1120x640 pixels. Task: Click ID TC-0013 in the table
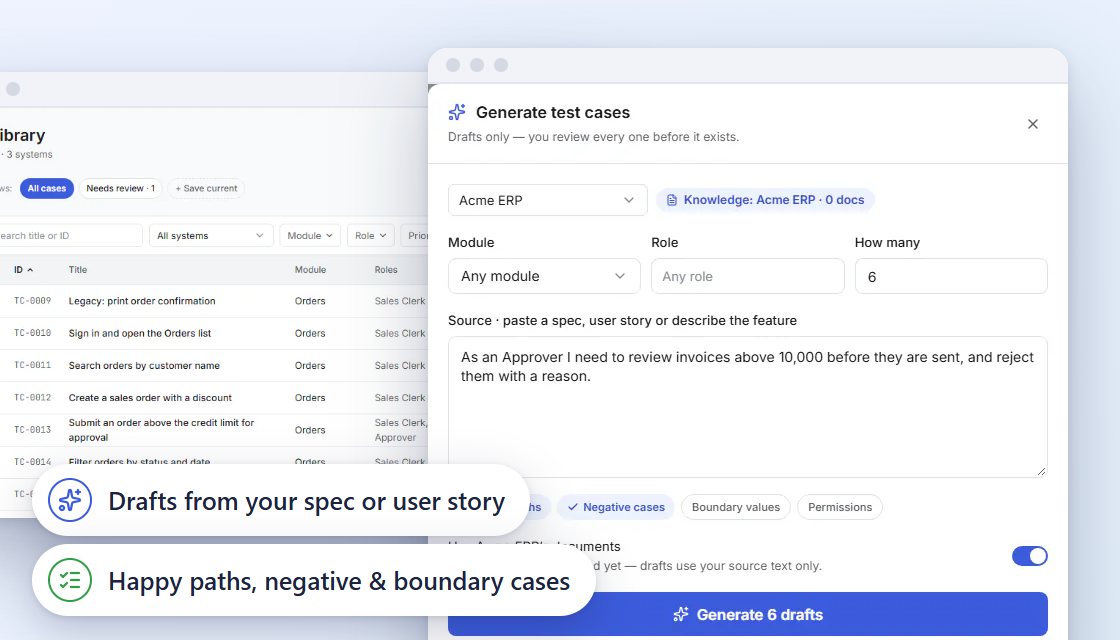click(32, 430)
